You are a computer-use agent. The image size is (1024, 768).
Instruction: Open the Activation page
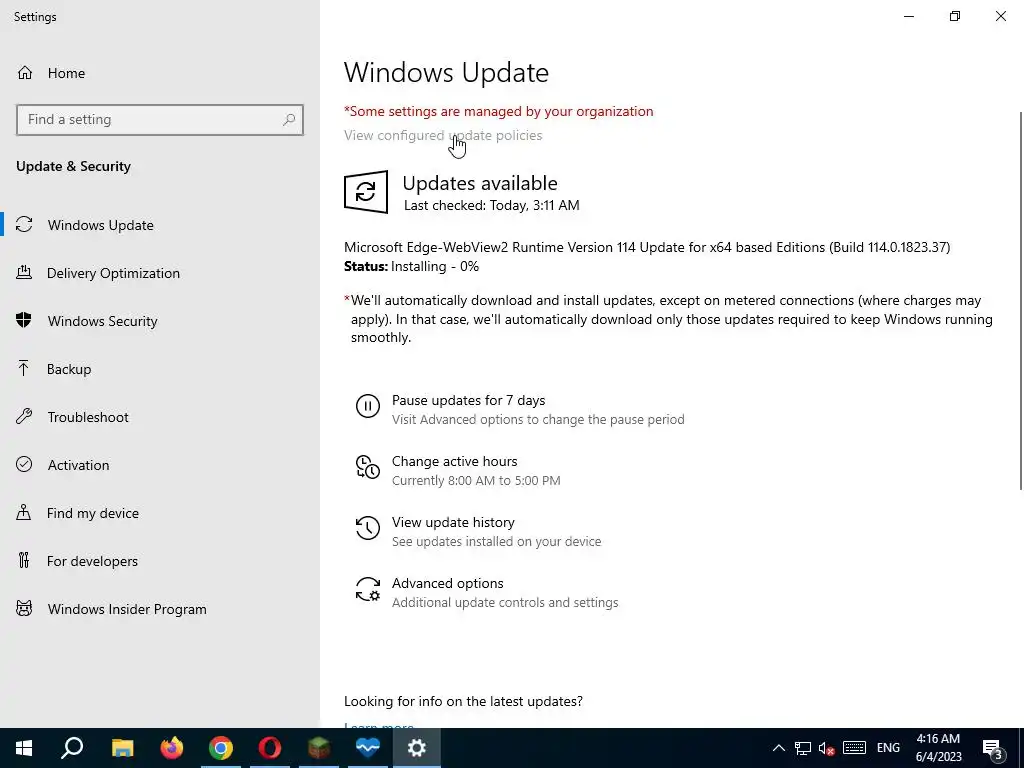point(160,464)
